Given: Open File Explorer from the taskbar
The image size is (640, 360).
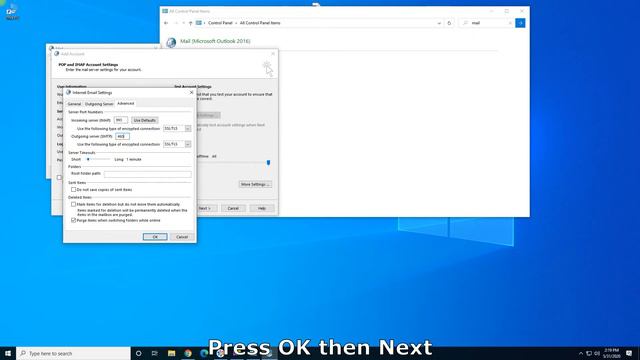Looking at the screenshot, I should coord(171,353).
